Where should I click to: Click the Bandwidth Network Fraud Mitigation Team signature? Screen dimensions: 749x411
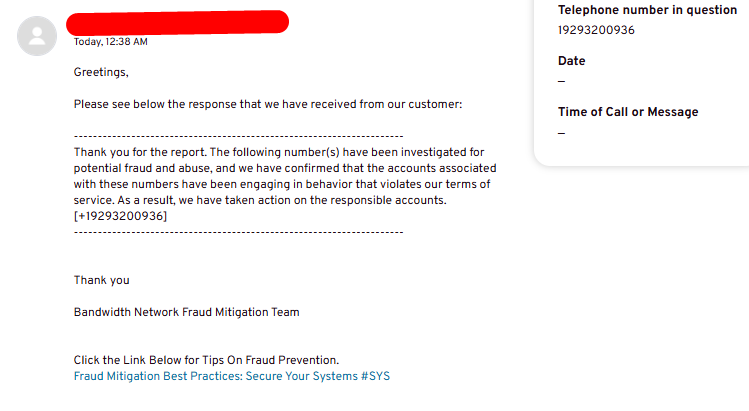186,312
